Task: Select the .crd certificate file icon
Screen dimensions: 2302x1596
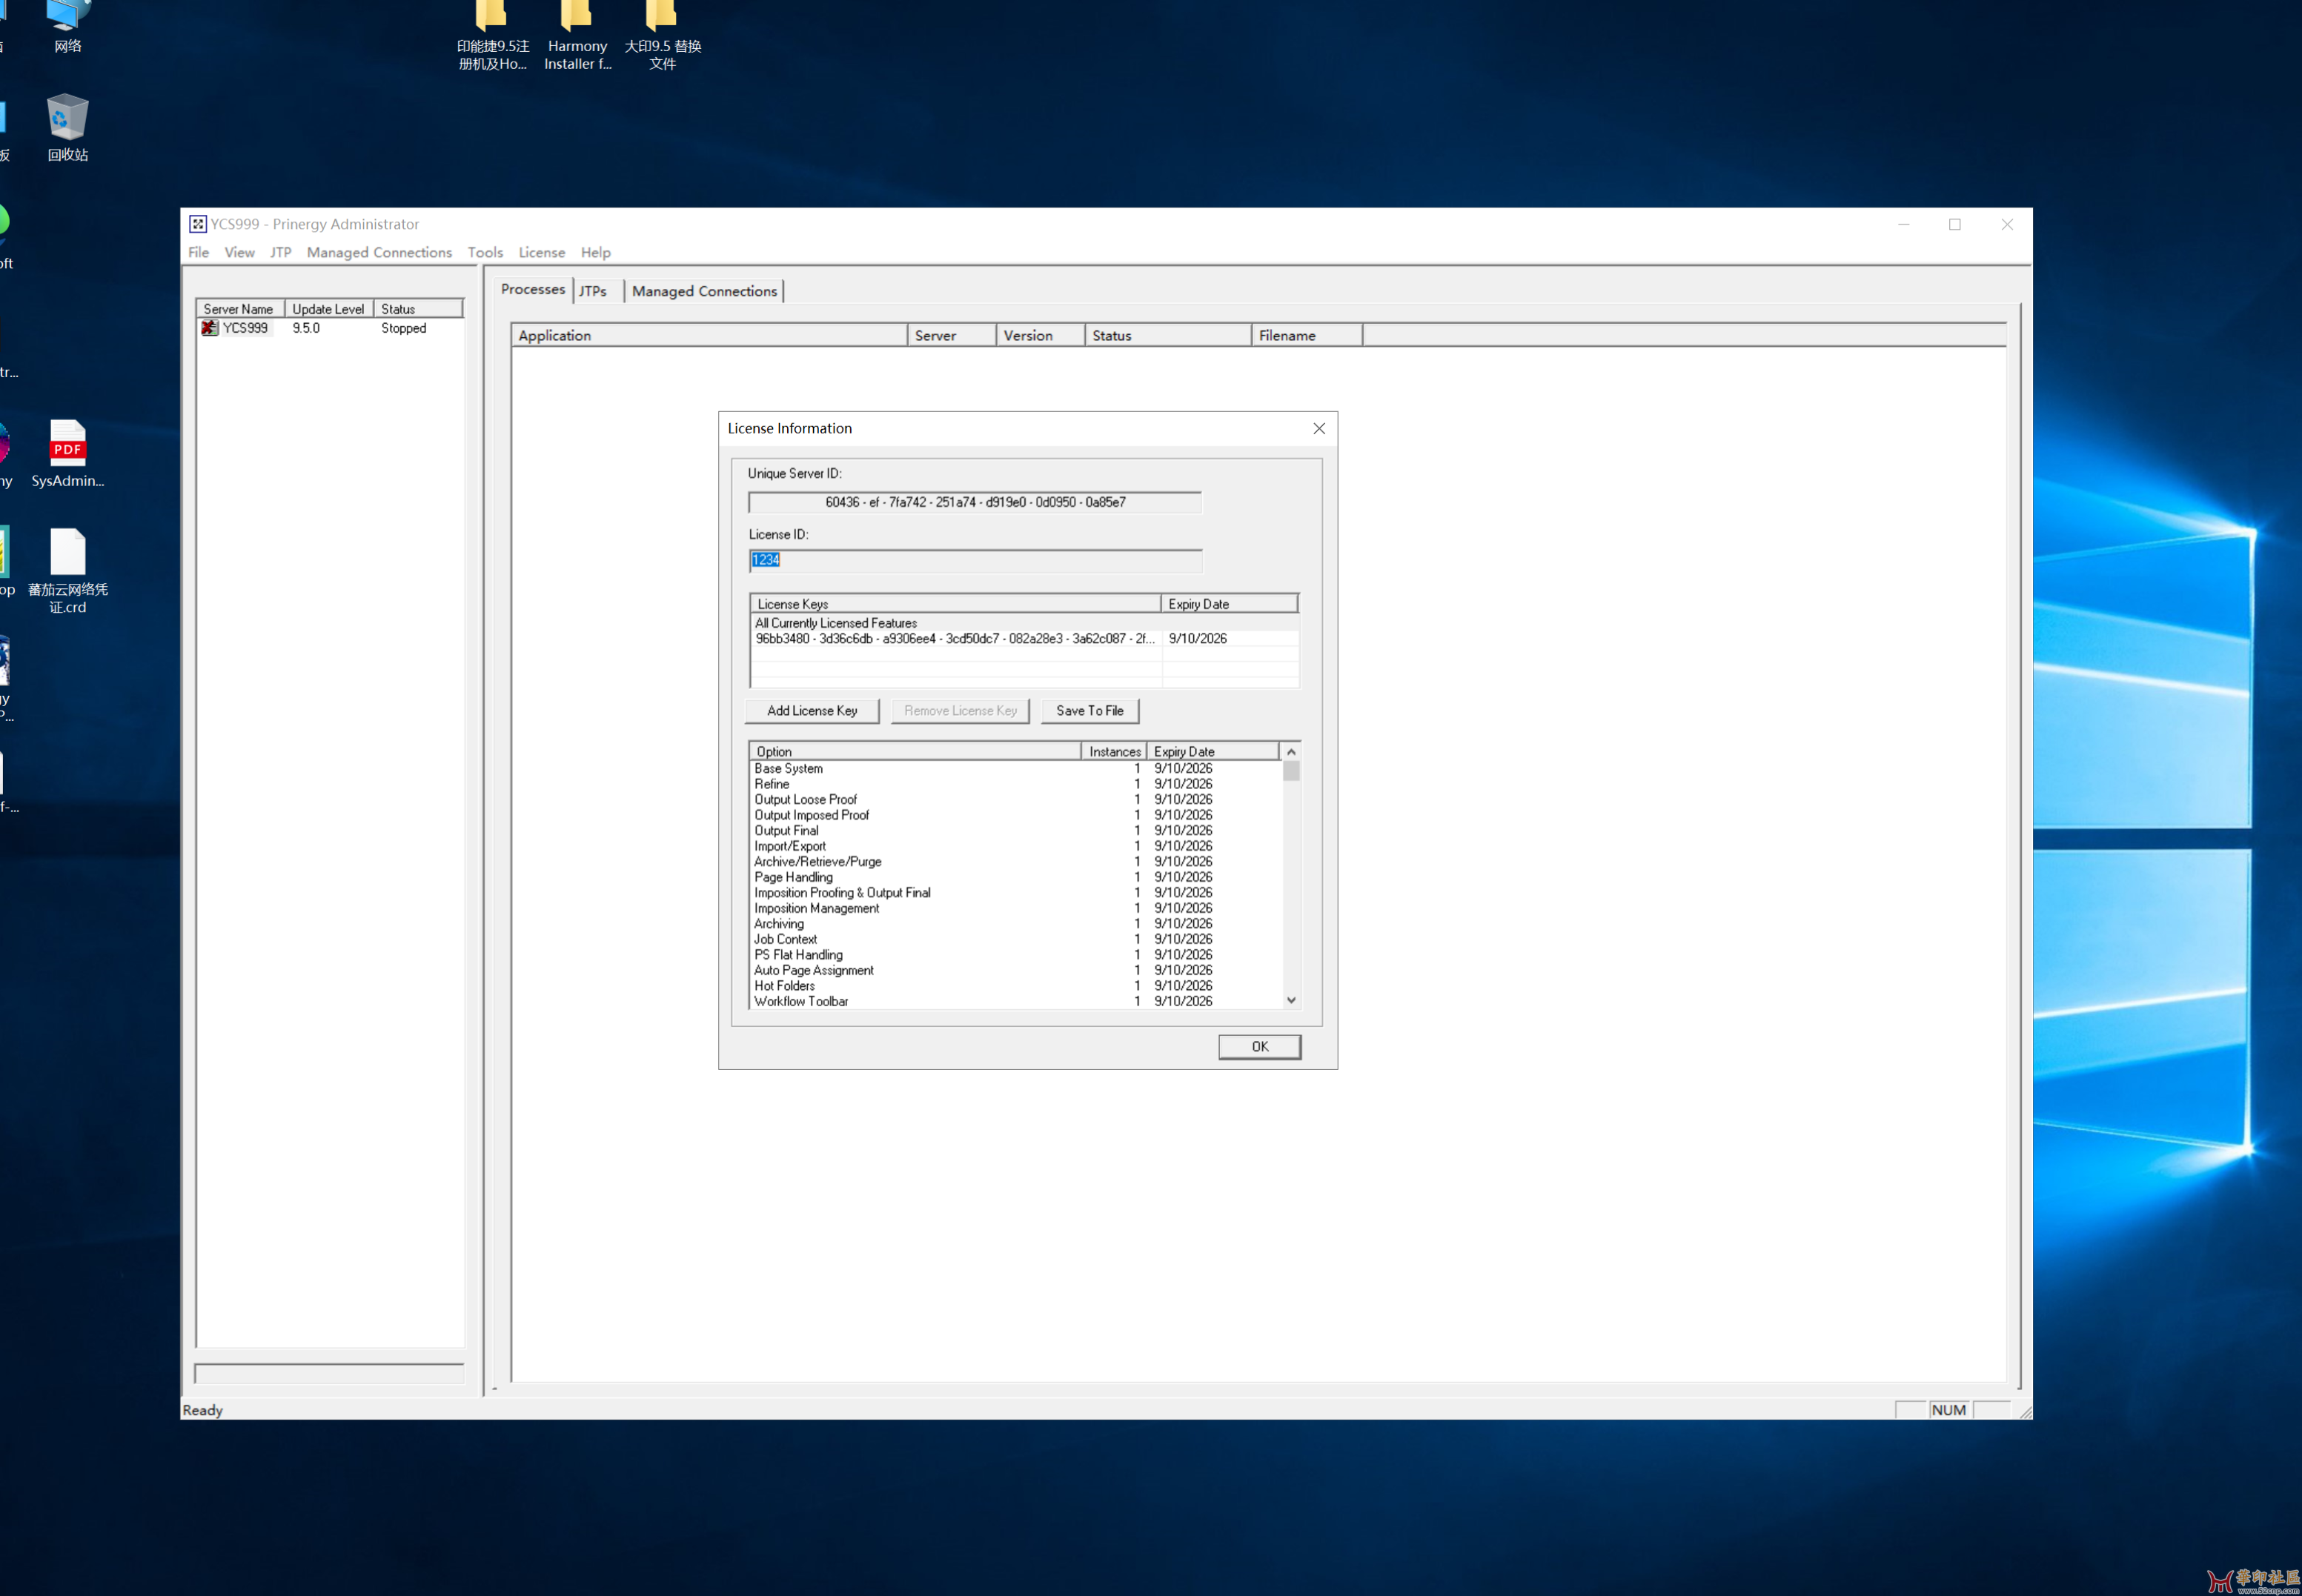Action: pos(67,553)
